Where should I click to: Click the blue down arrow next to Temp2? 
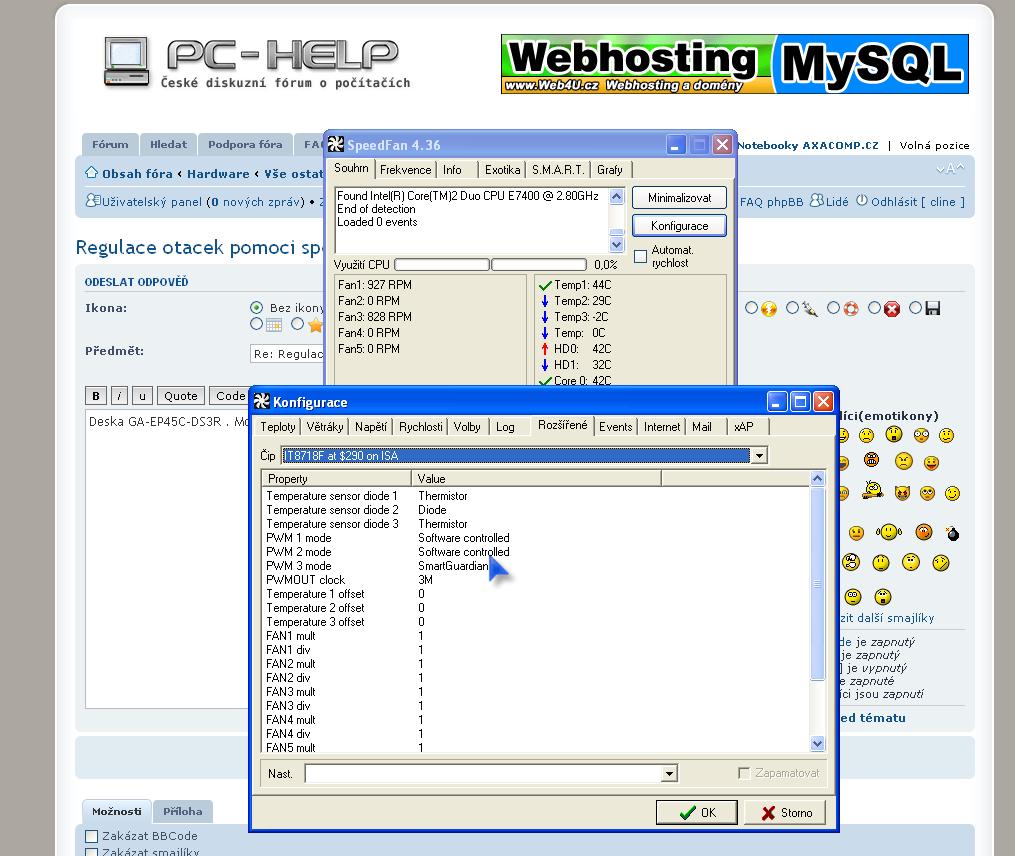click(544, 301)
